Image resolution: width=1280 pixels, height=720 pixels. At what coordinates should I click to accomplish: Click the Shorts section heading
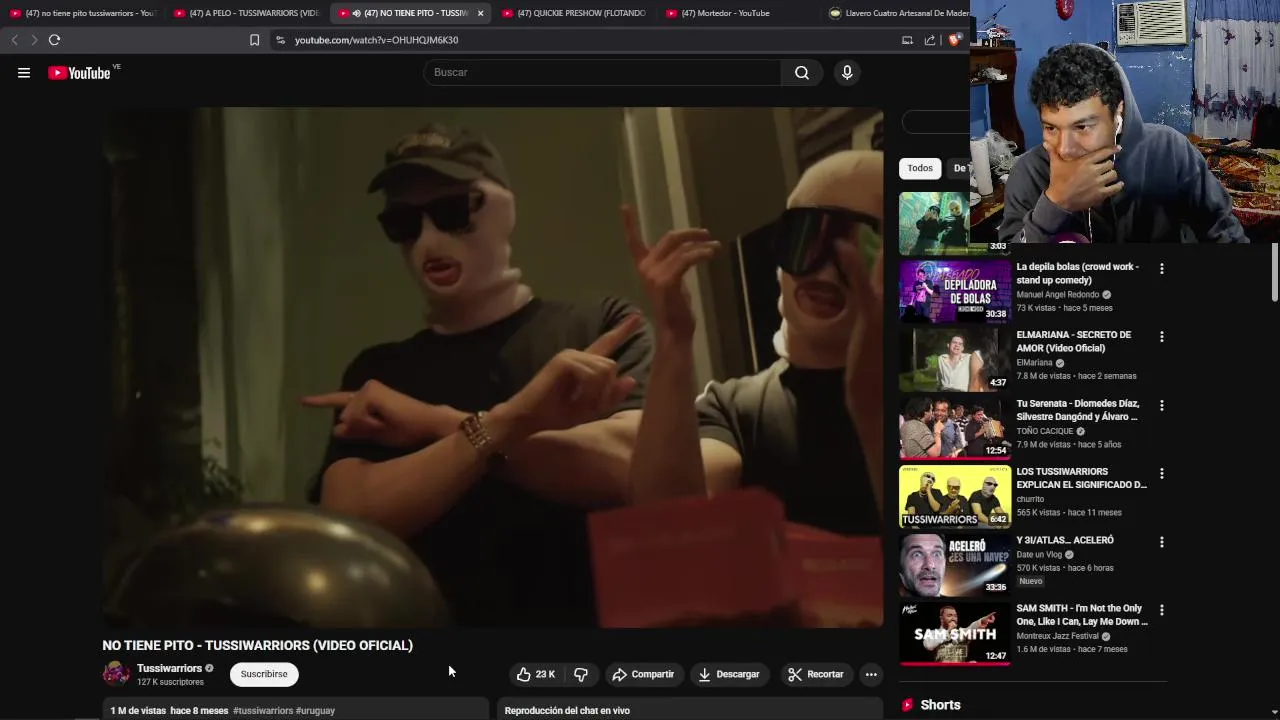point(940,705)
